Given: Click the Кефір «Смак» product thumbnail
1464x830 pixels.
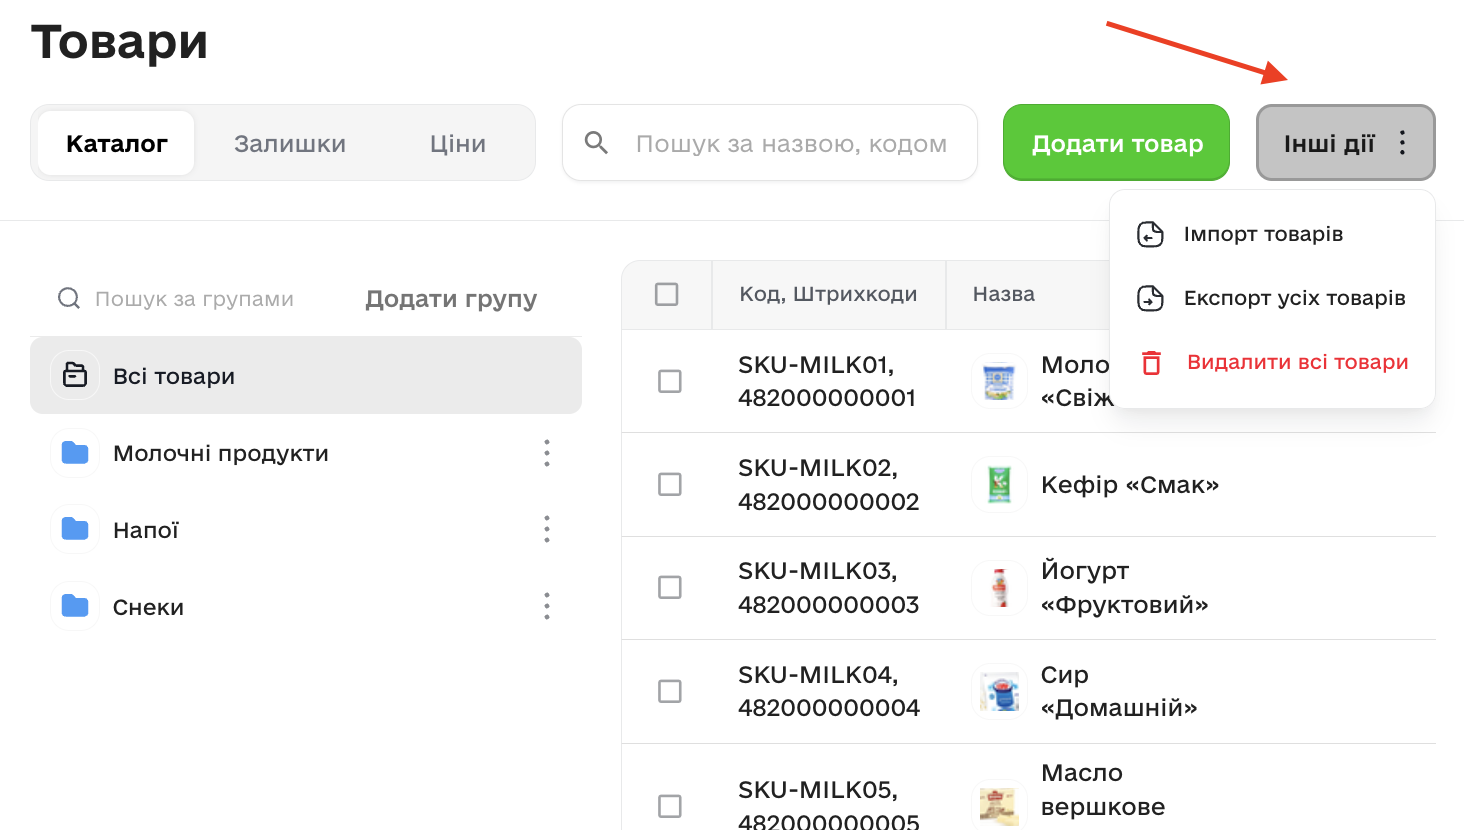Looking at the screenshot, I should point(999,485).
